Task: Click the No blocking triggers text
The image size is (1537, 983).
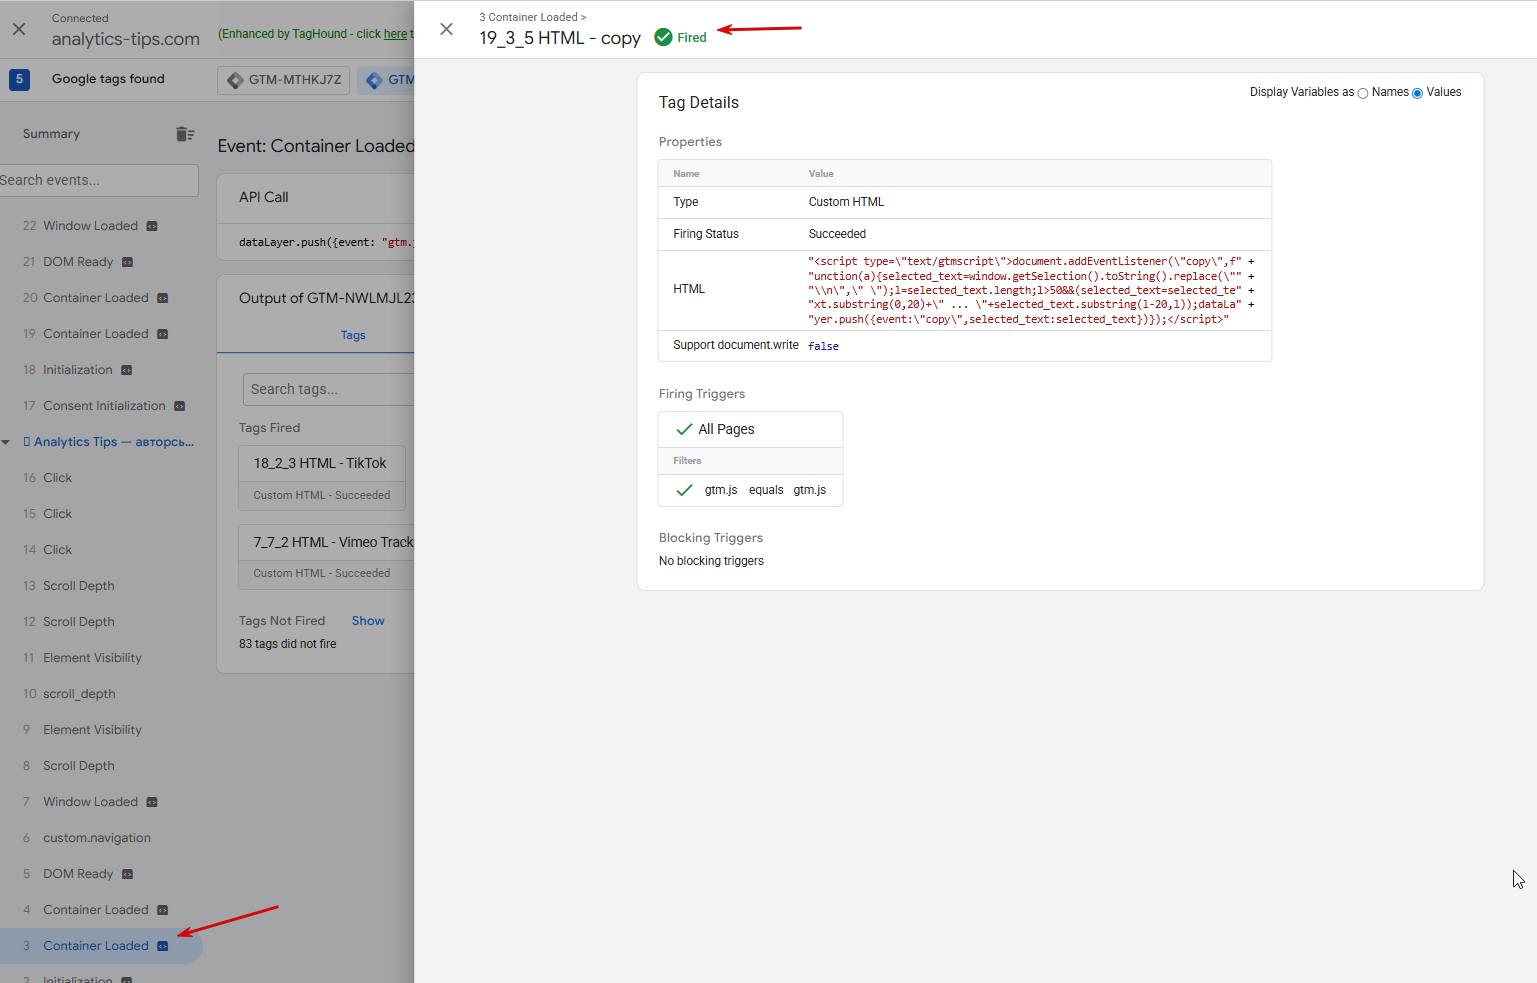Action: pos(711,561)
